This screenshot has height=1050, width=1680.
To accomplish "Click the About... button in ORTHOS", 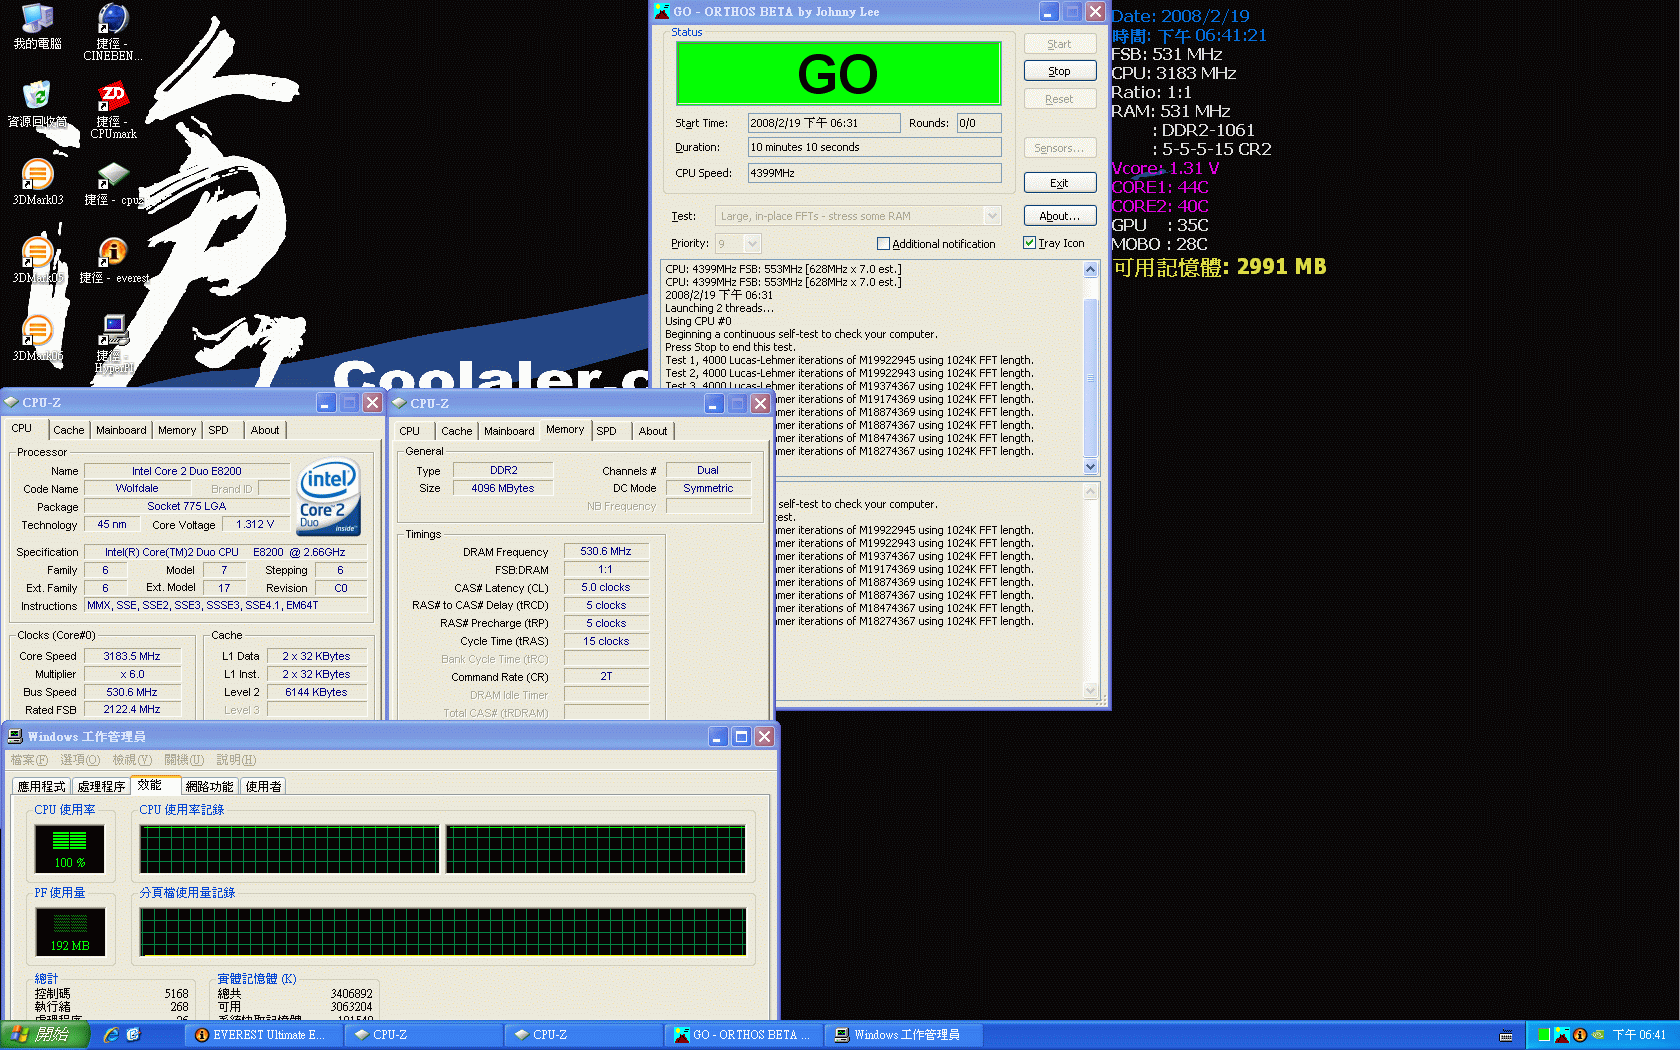I will pyautogui.click(x=1060, y=215).
